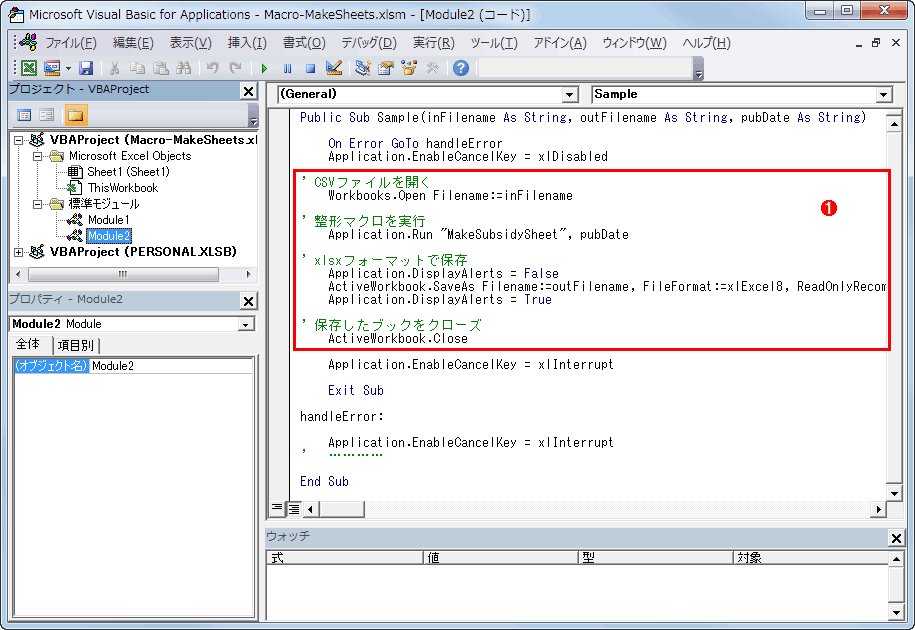Open the View Microsoft Excel icon
The width and height of the screenshot is (915, 630).
click(29, 68)
